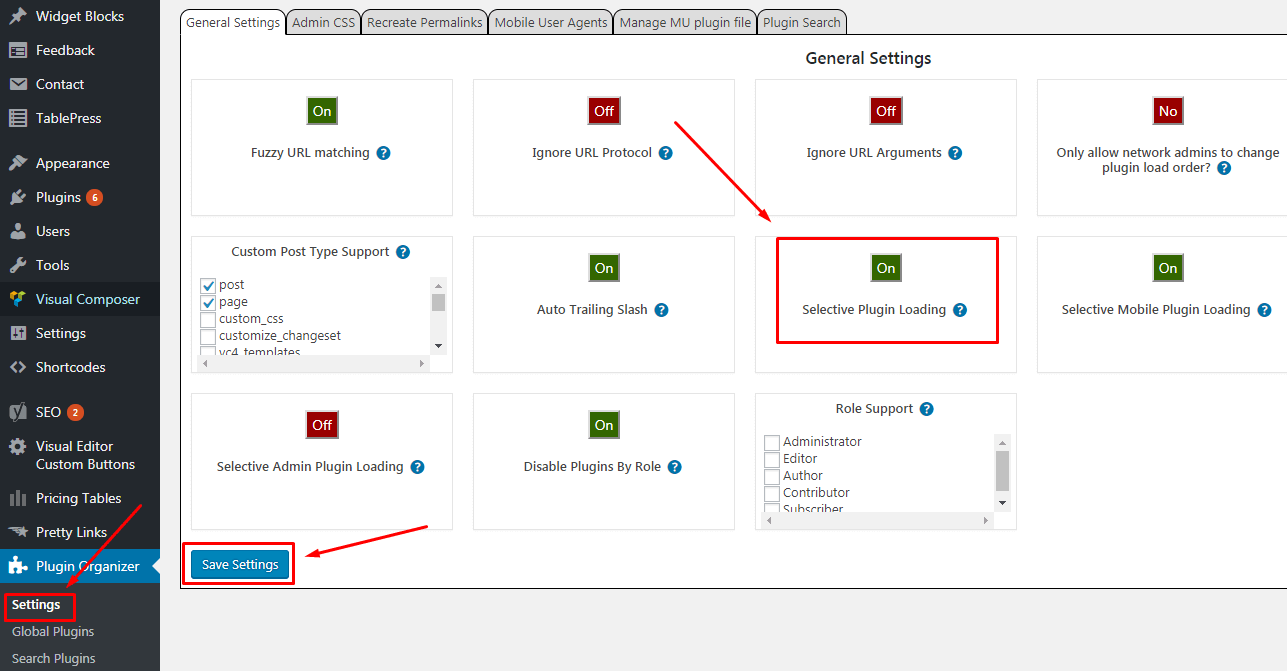Switch to the Admin CSS tab
The width and height of the screenshot is (1287, 671).
pos(323,22)
